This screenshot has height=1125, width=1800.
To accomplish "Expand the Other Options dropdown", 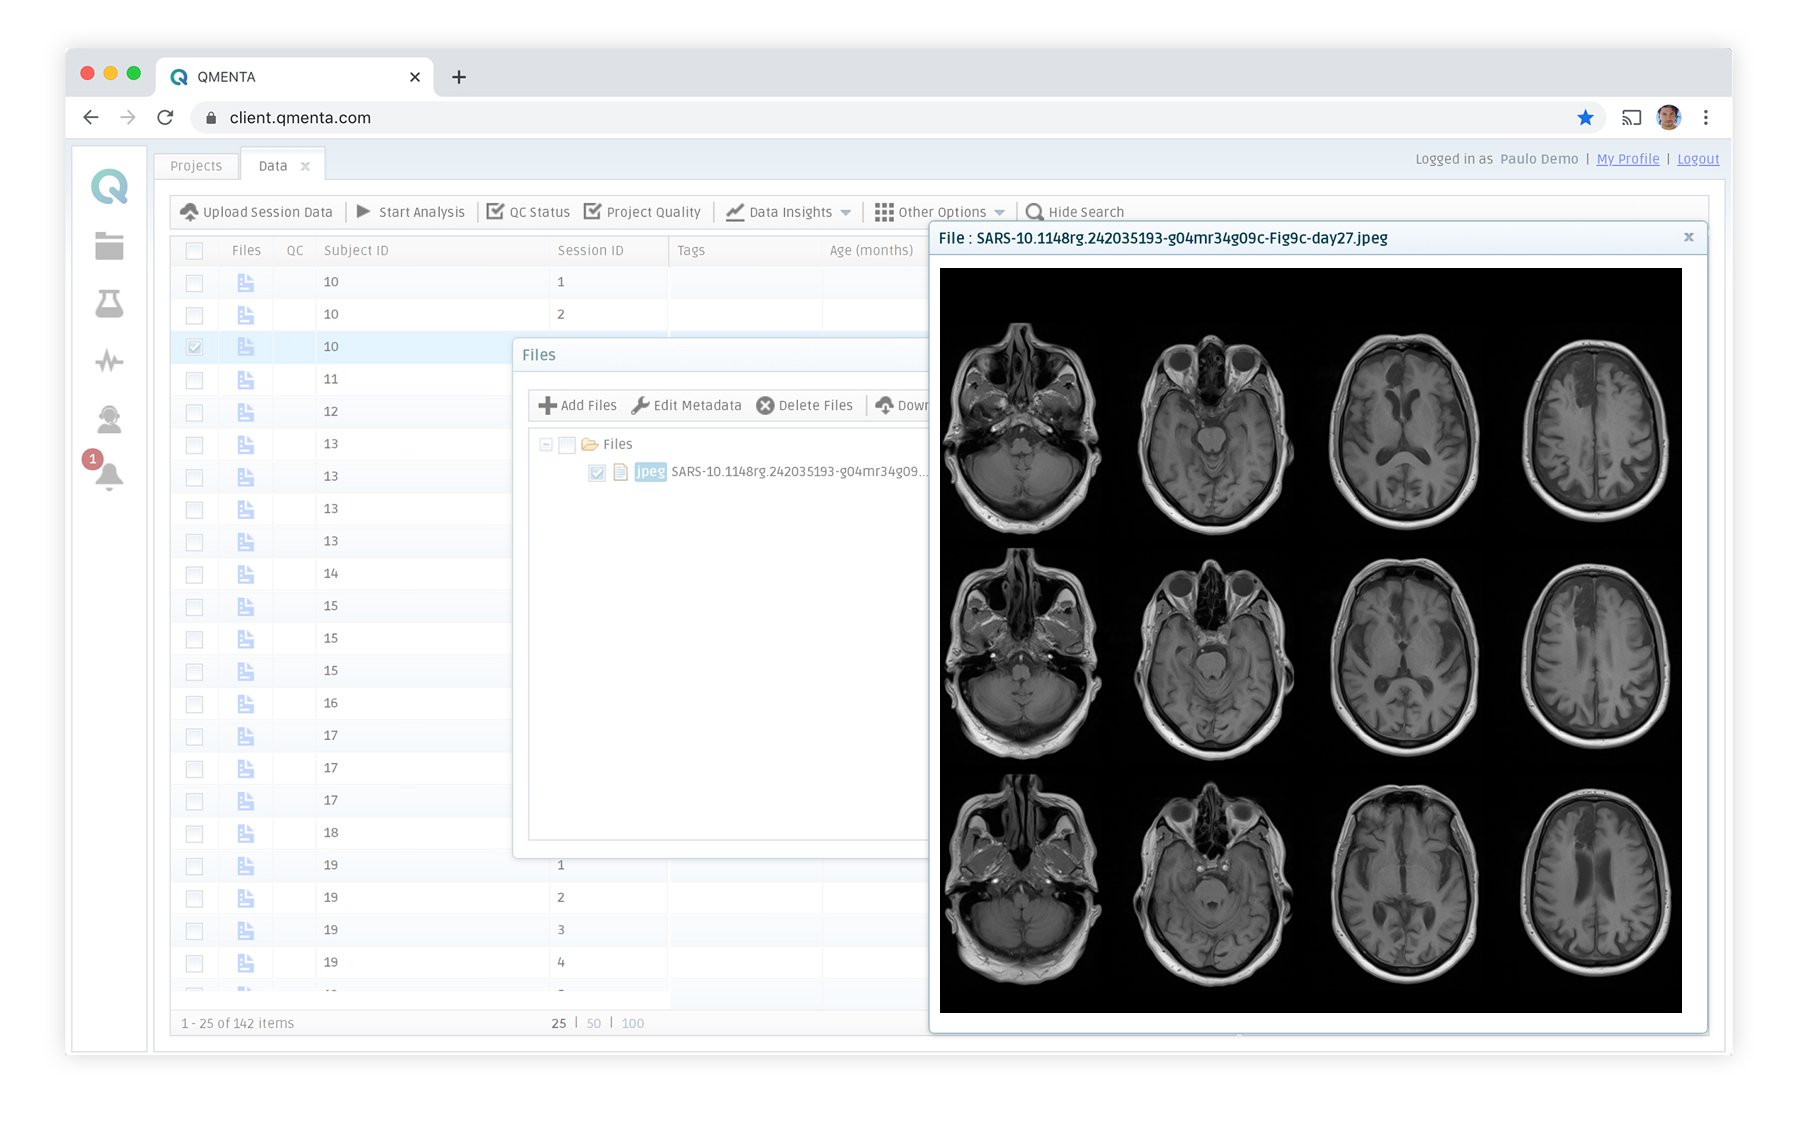I will point(939,212).
